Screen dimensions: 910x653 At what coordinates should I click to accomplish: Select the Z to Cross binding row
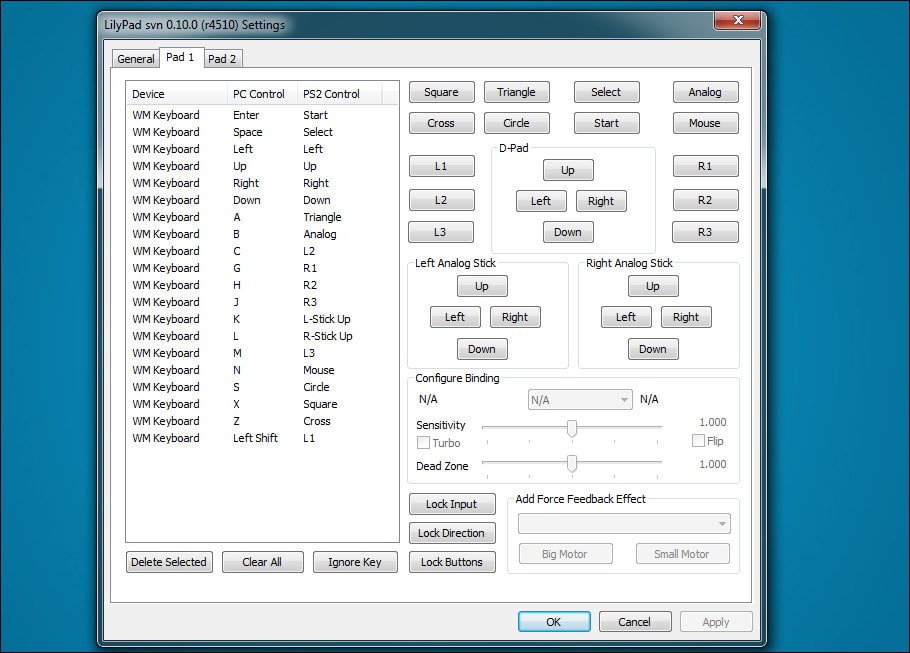coord(262,421)
